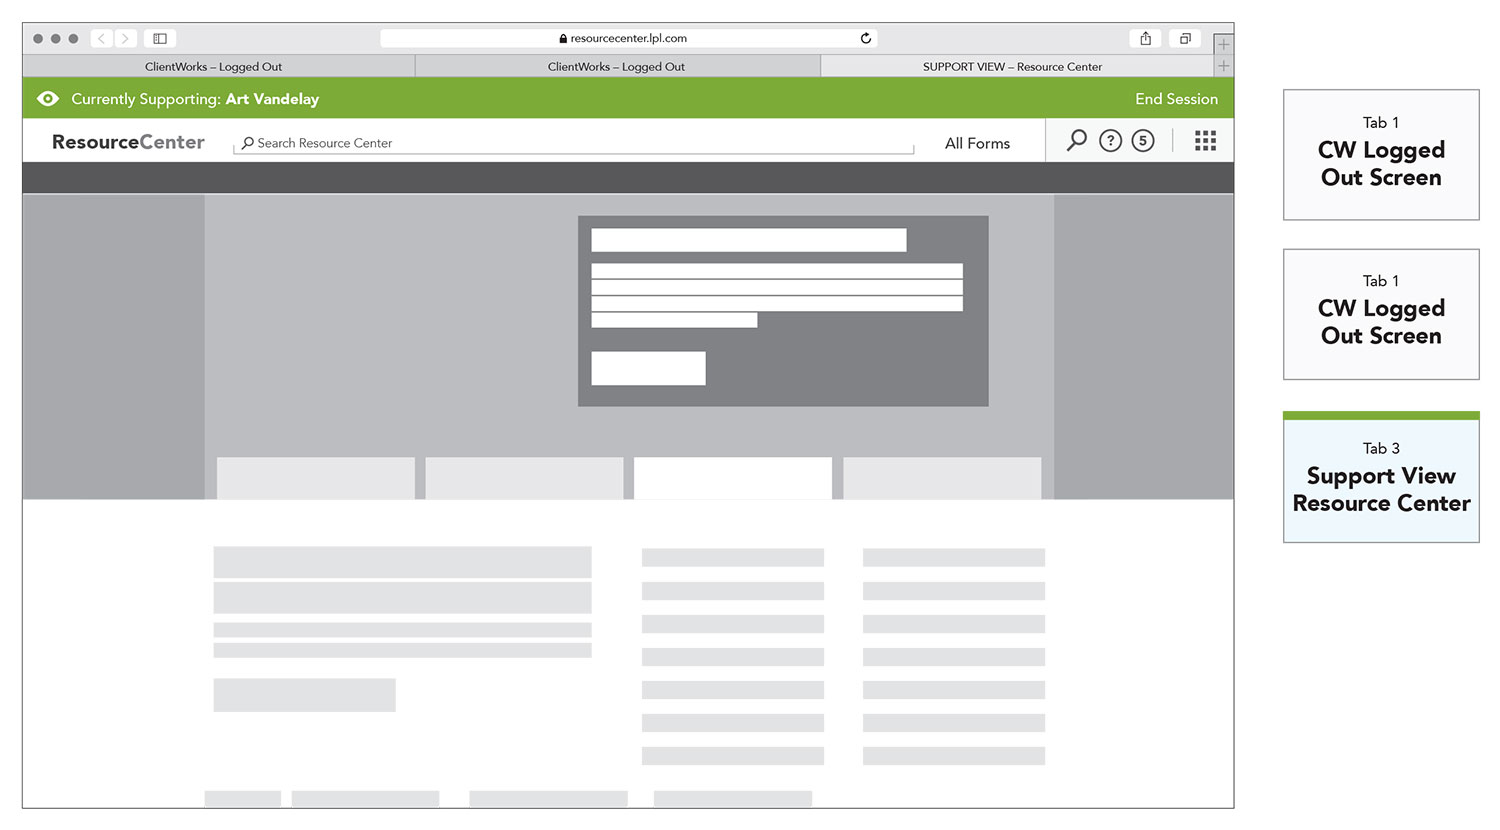1500x830 pixels.
Task: Switch to first ClientWorks – Logged Out tab
Action: [213, 67]
